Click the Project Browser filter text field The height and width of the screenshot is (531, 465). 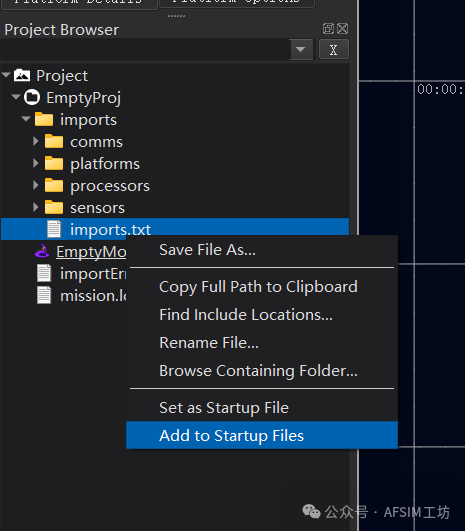pos(145,50)
